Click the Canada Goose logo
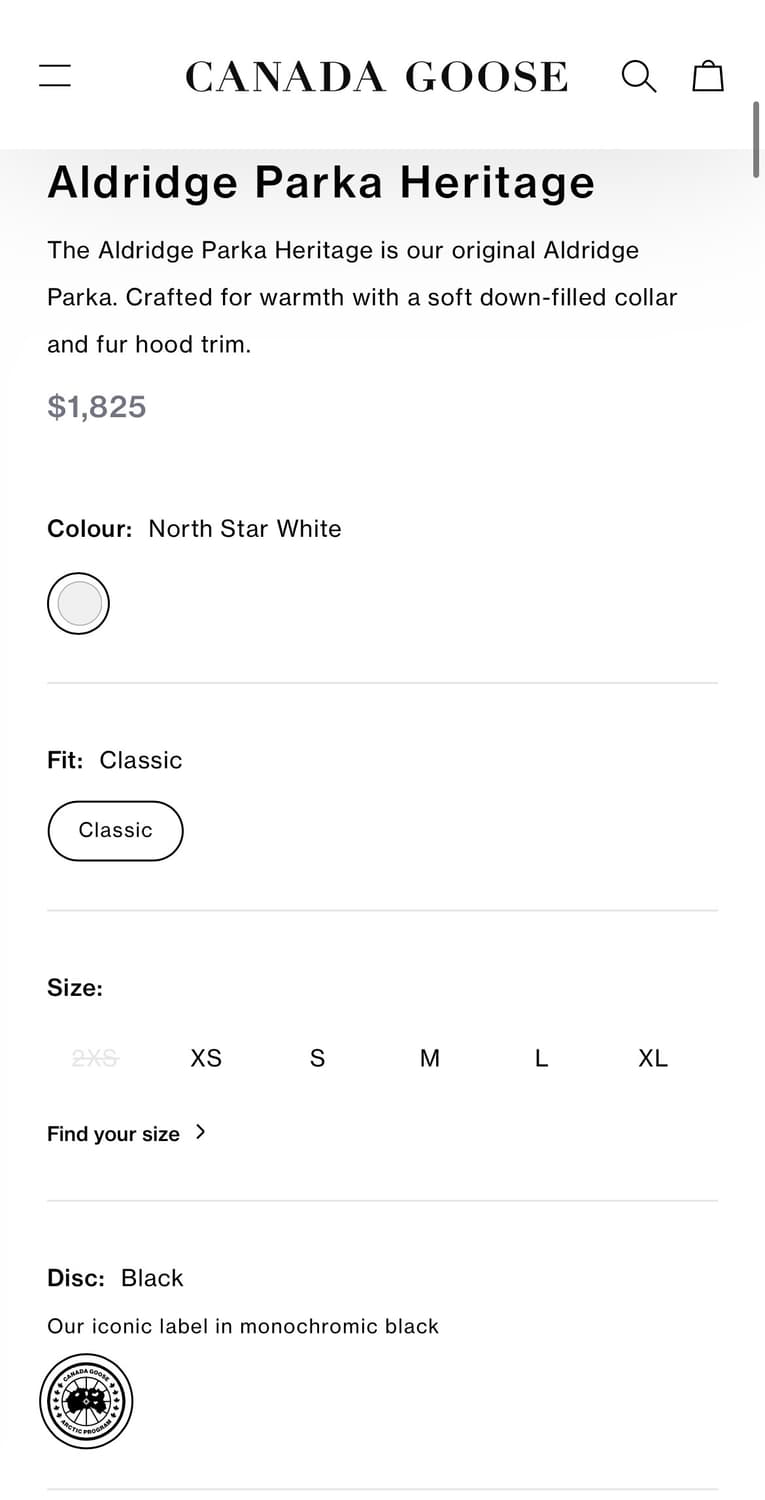 pyautogui.click(x=376, y=77)
